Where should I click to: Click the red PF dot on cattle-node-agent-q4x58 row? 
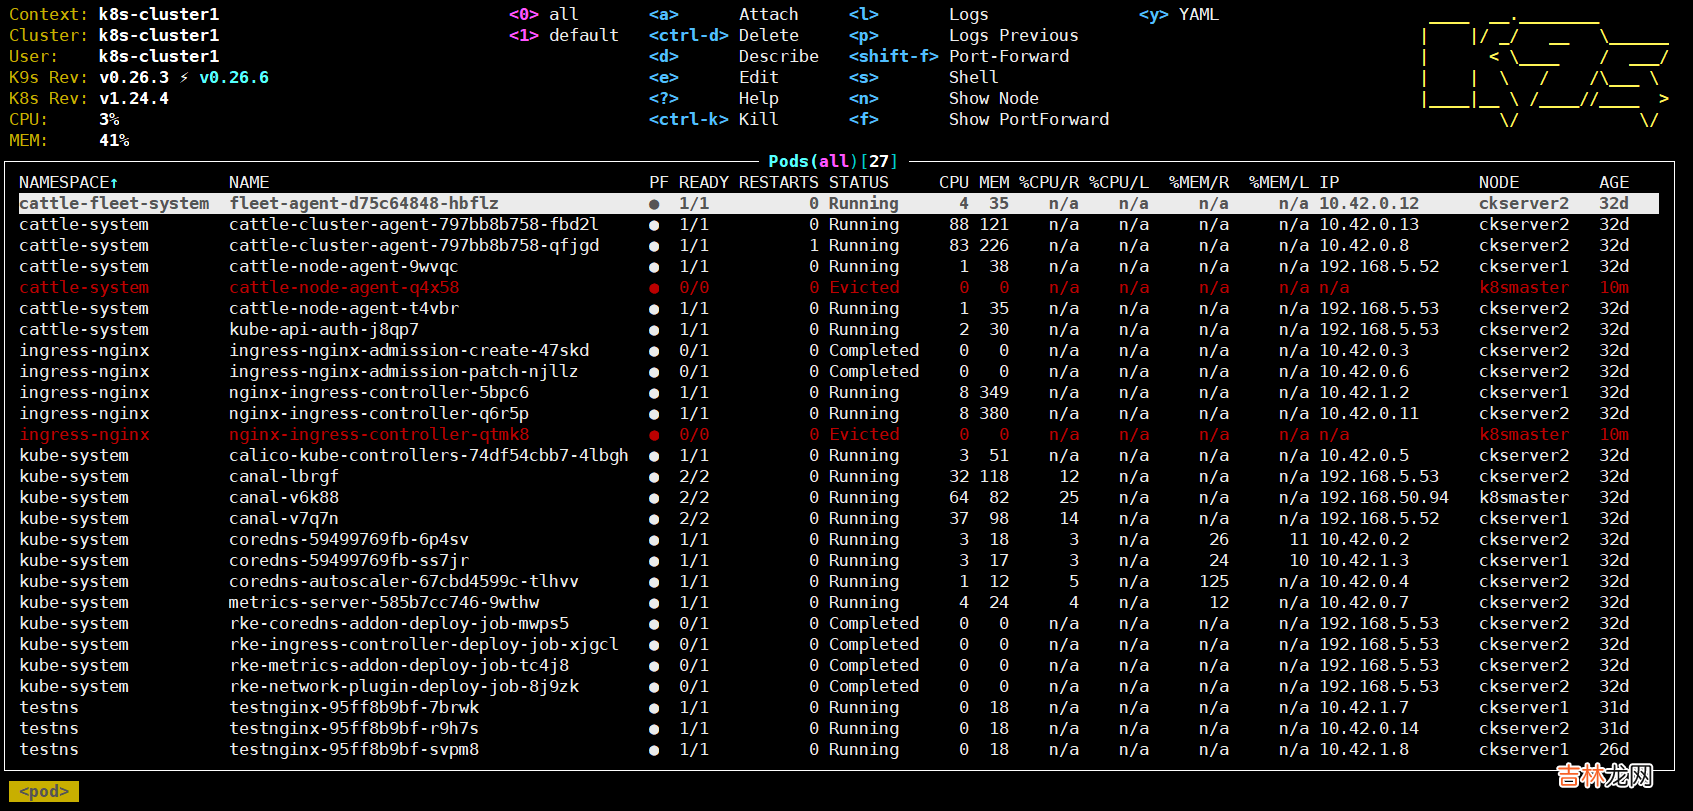point(654,288)
